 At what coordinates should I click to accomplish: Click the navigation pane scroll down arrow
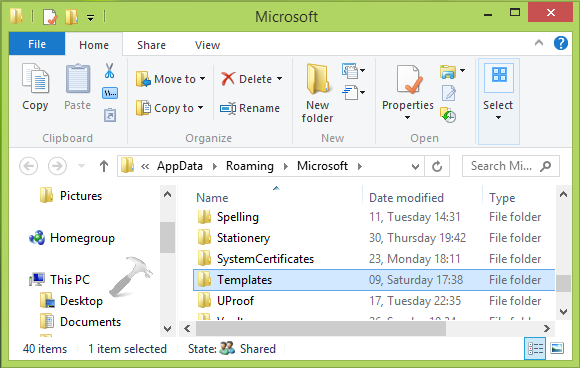coord(168,328)
